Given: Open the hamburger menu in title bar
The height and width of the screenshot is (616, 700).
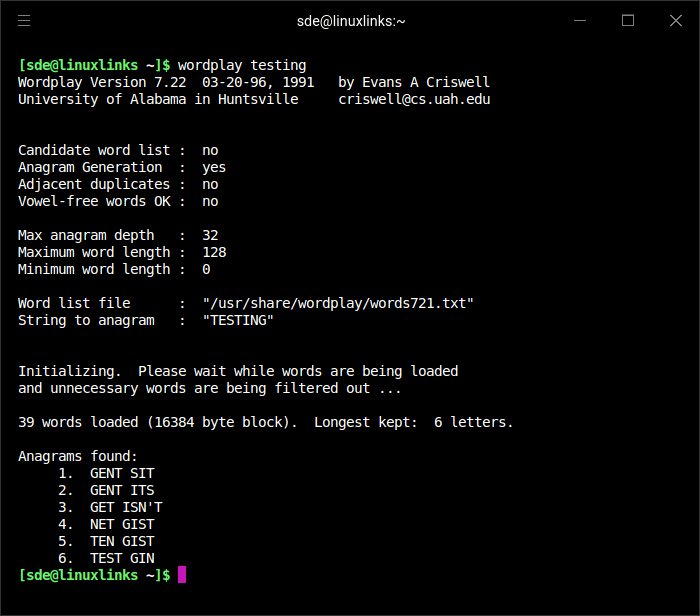Looking at the screenshot, I should [x=24, y=20].
